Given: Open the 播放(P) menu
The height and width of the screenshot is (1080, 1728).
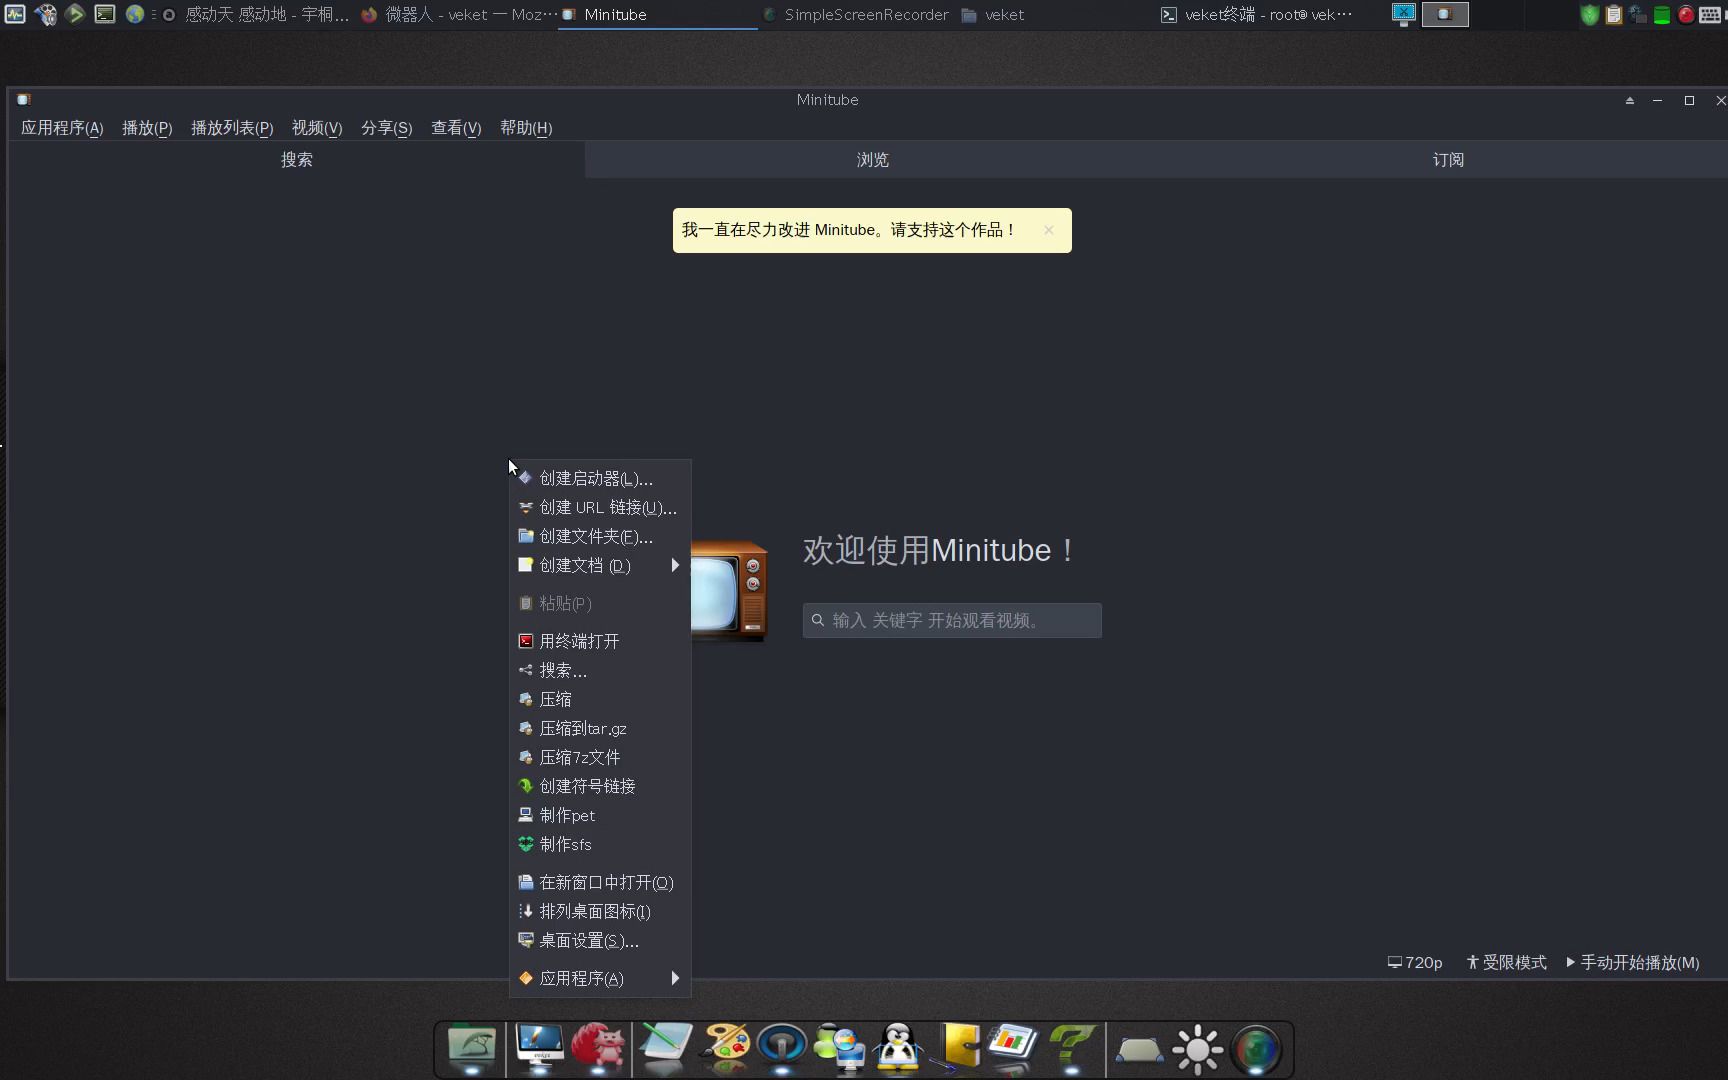Looking at the screenshot, I should (147, 128).
